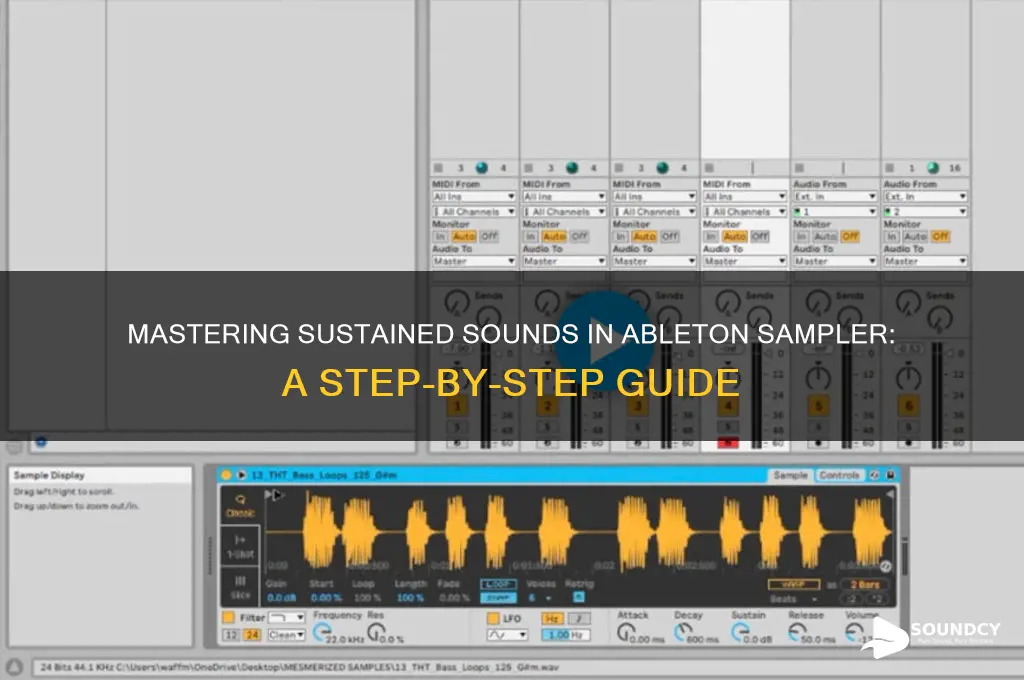Click the filter Frequency knob

(321, 631)
